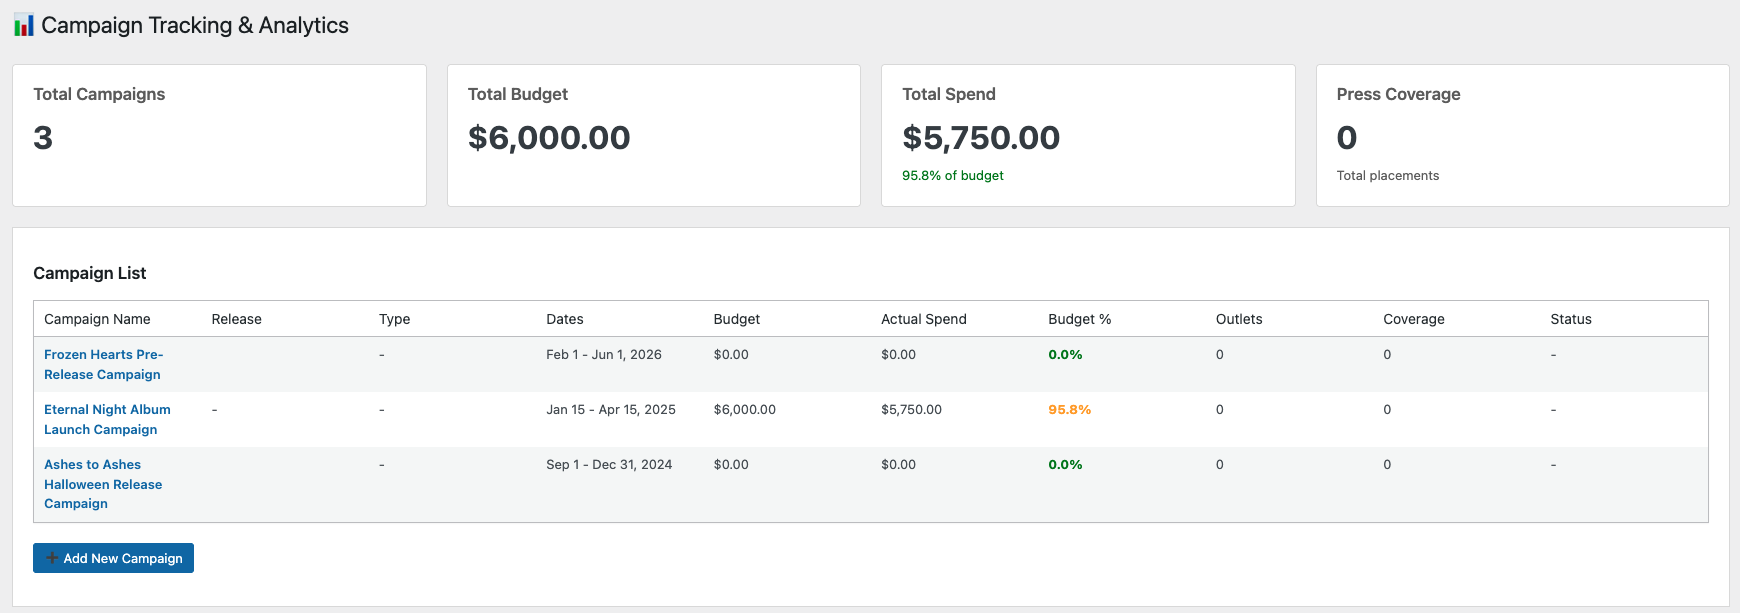Click the Total placements caption
This screenshot has width=1740, height=613.
pyautogui.click(x=1387, y=175)
